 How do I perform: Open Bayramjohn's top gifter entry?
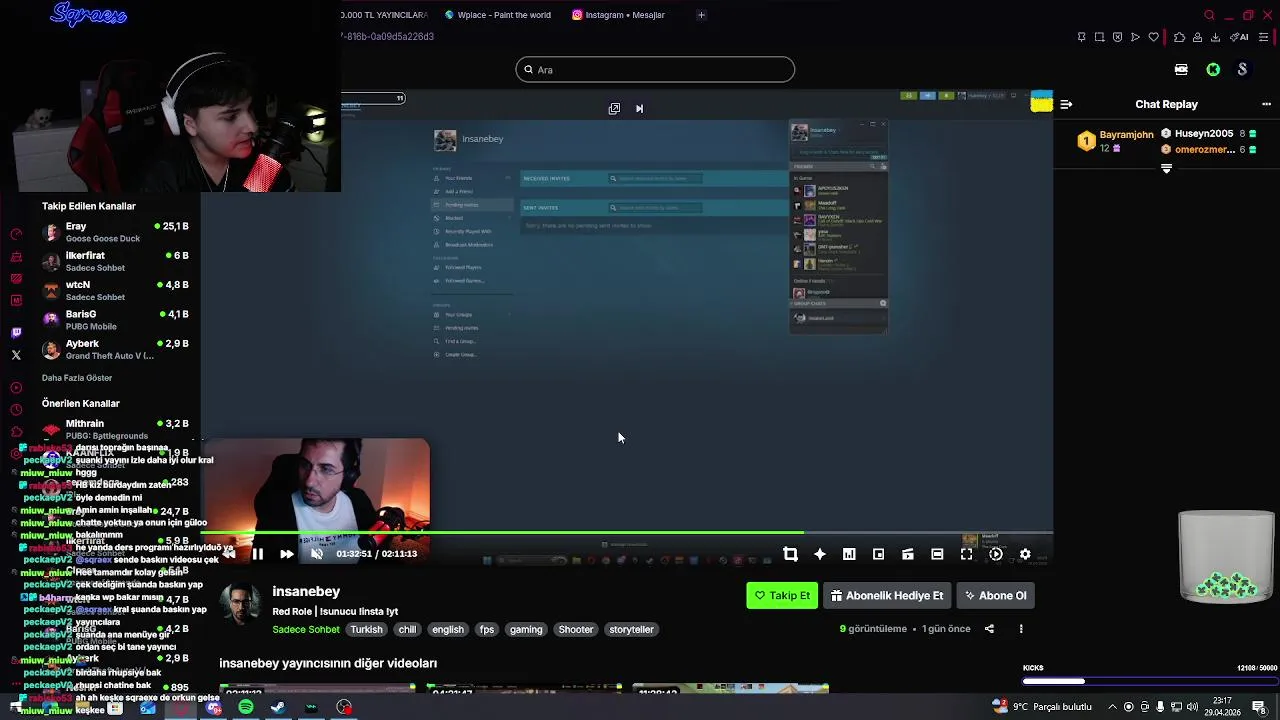pos(1116,141)
